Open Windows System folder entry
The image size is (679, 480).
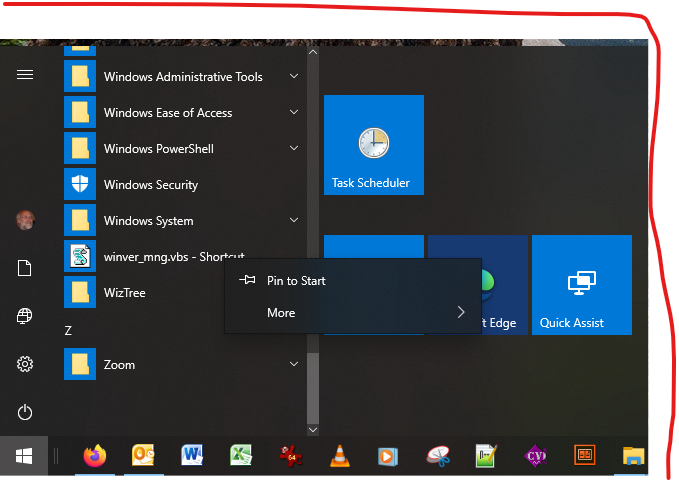pyautogui.click(x=184, y=220)
